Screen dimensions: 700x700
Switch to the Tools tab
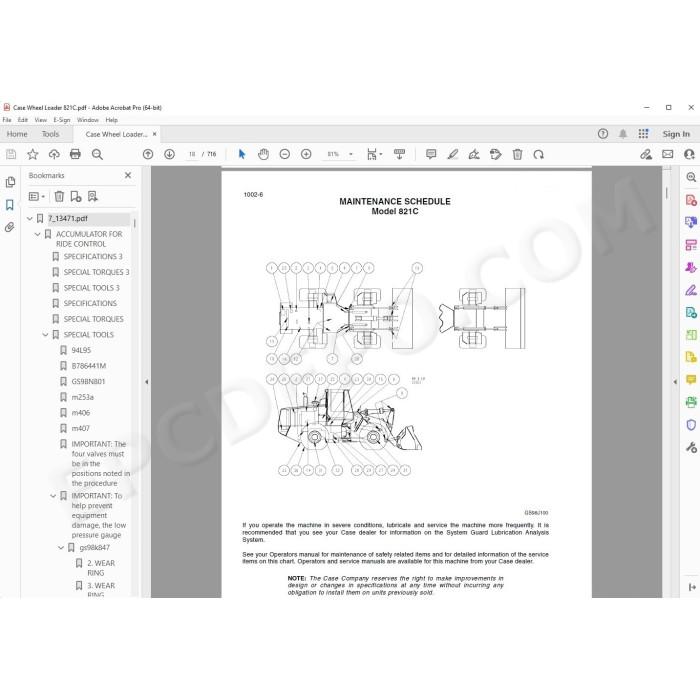(x=50, y=134)
